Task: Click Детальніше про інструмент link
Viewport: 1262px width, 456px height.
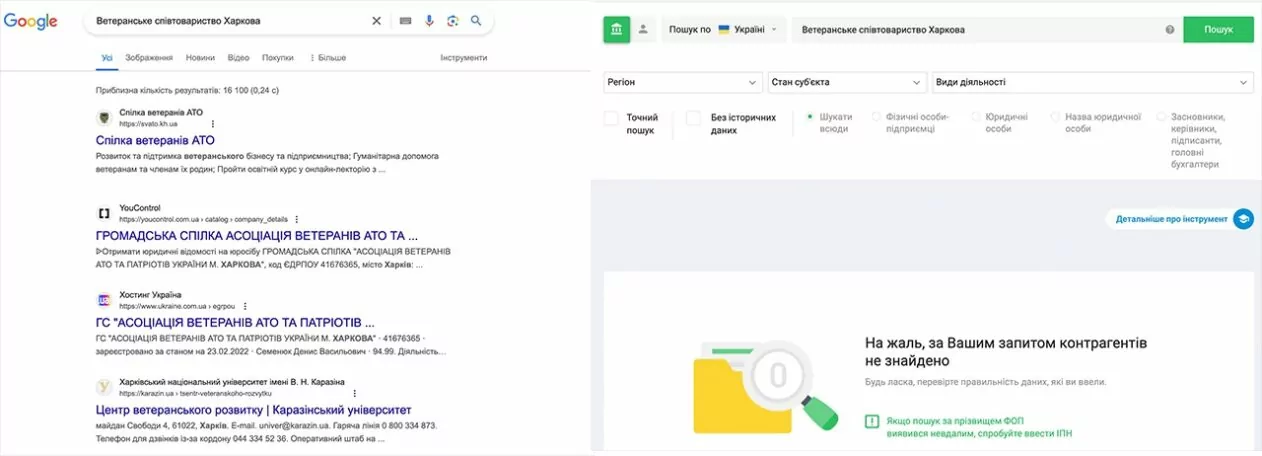Action: click(1172, 219)
